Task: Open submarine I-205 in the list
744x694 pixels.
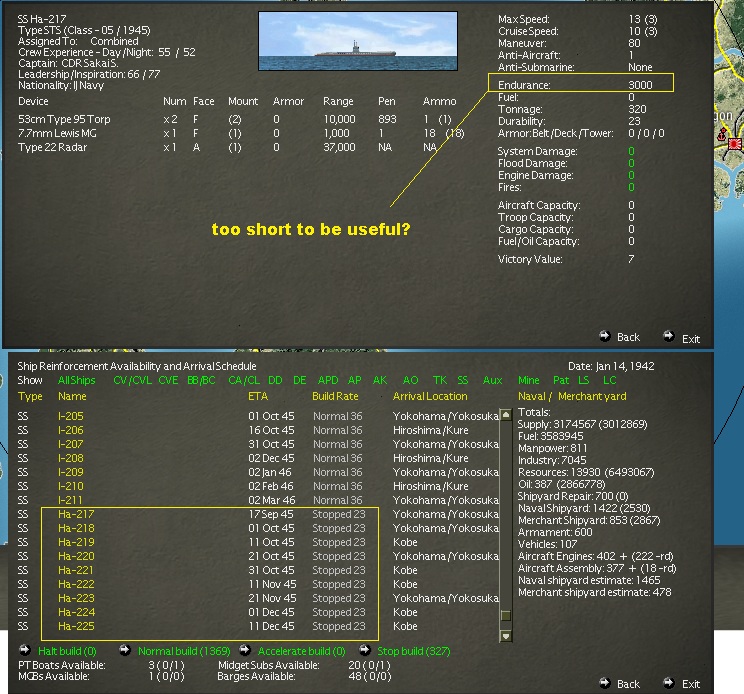Action: pos(71,416)
